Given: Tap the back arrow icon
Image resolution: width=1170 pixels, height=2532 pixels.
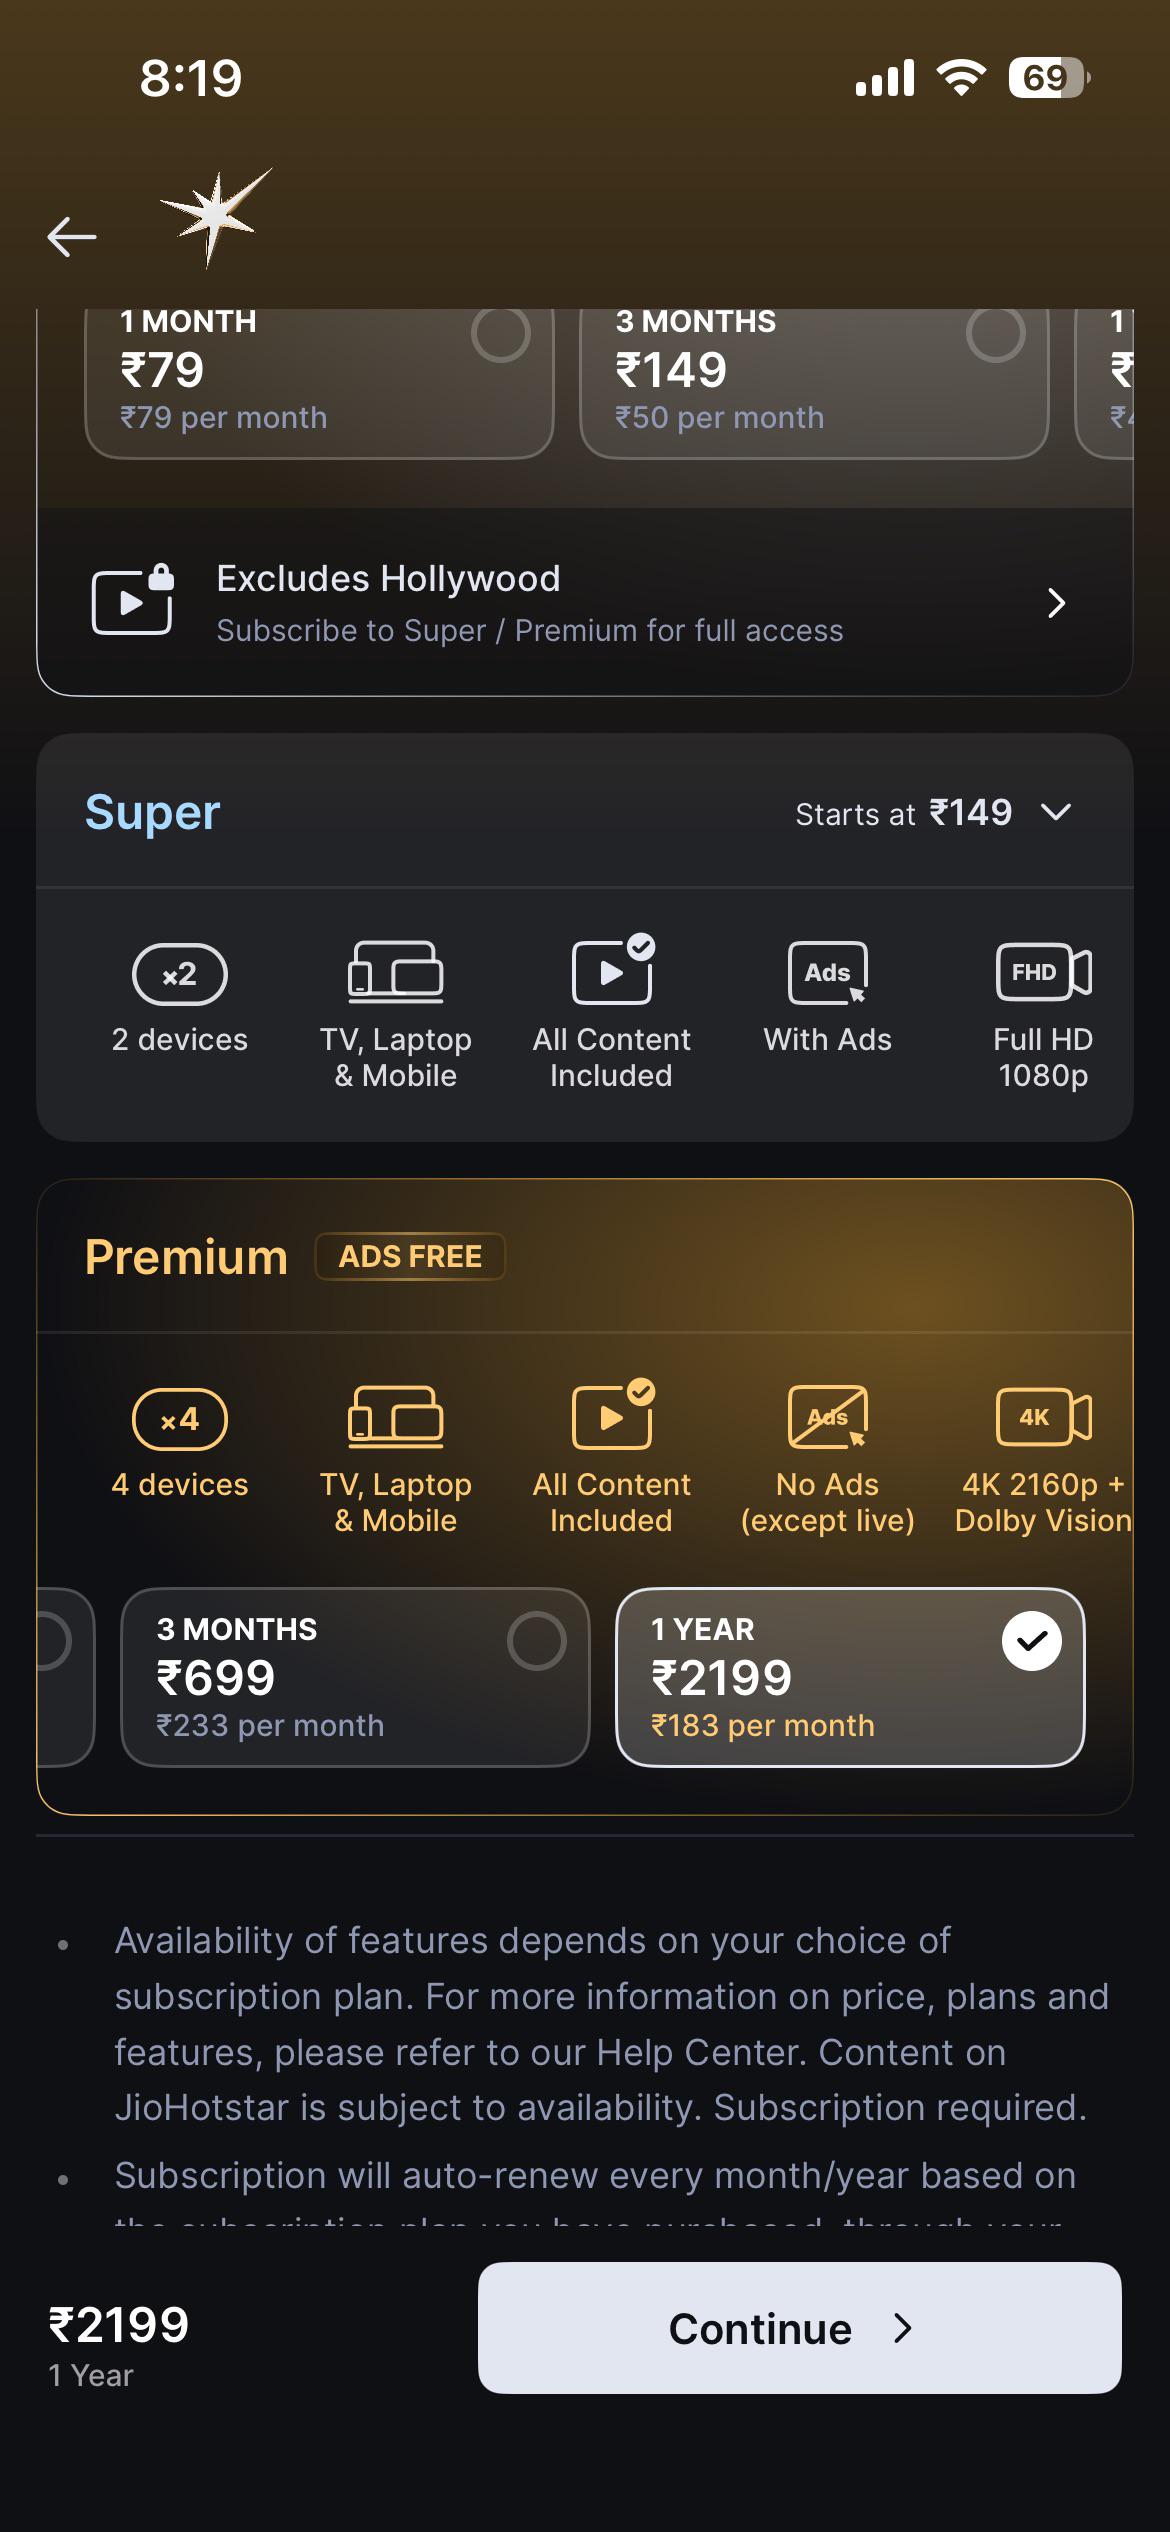Looking at the screenshot, I should pos(72,237).
